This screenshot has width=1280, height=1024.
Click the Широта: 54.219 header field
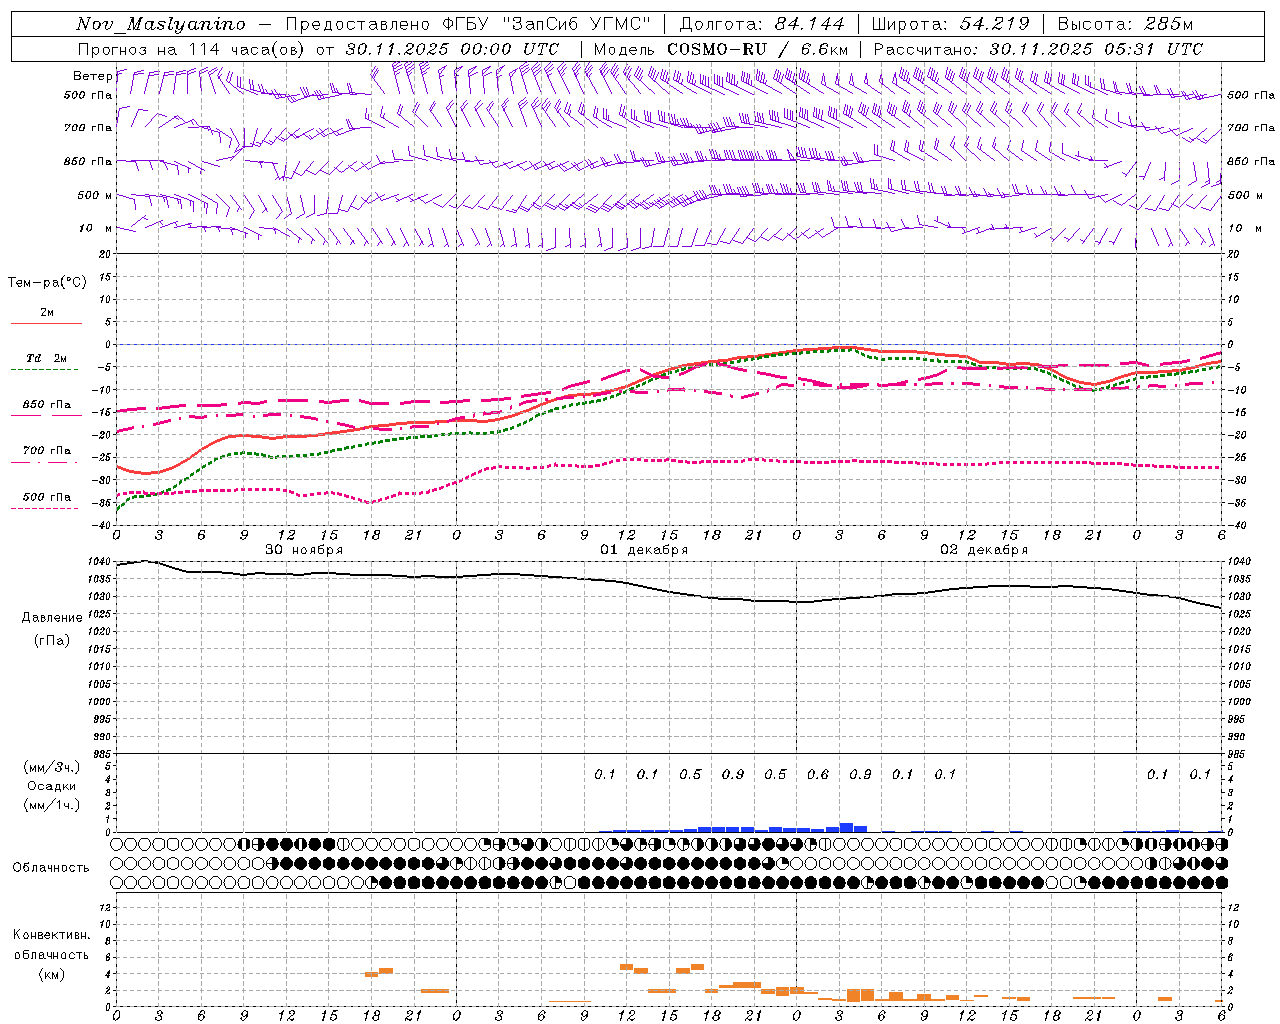pyautogui.click(x=950, y=24)
